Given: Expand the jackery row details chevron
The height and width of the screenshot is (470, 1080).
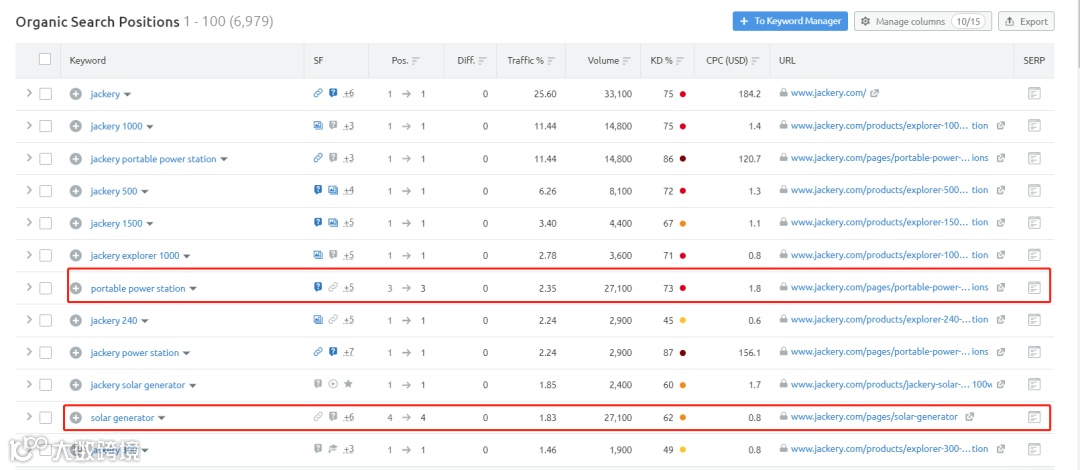Looking at the screenshot, I should [29, 93].
